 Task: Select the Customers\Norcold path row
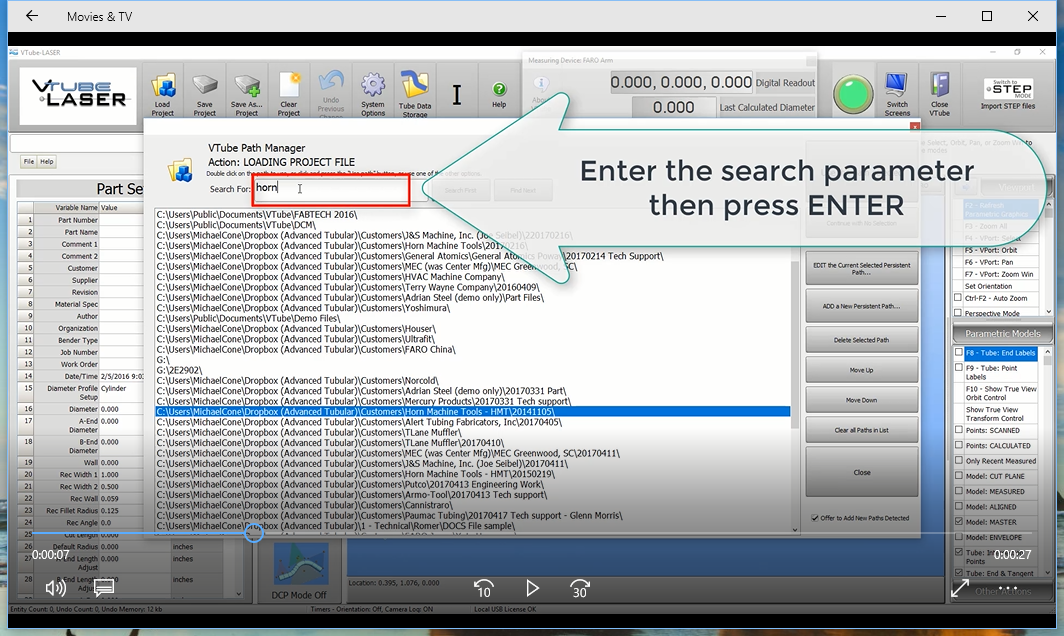(x=472, y=381)
